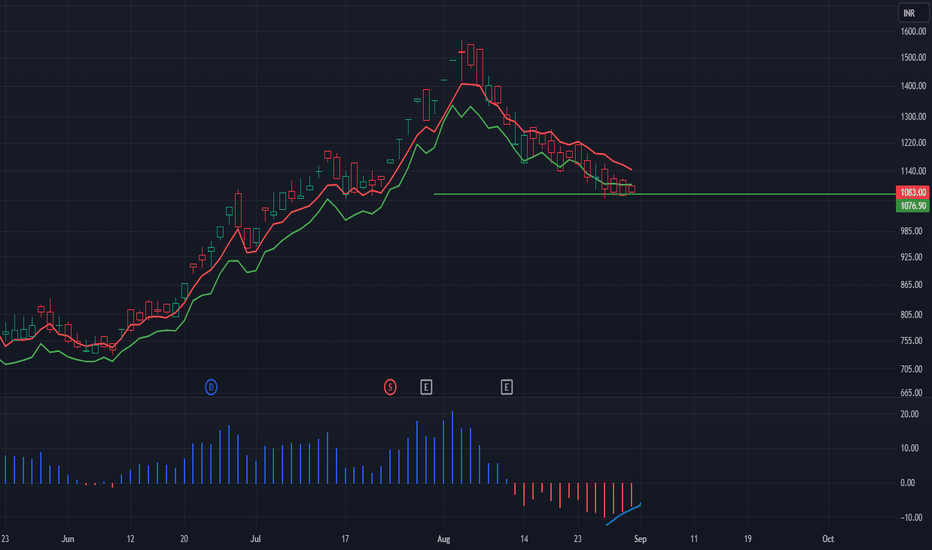This screenshot has height=550, width=932.
Task: Click the blue D dividend marker
Action: 211,388
